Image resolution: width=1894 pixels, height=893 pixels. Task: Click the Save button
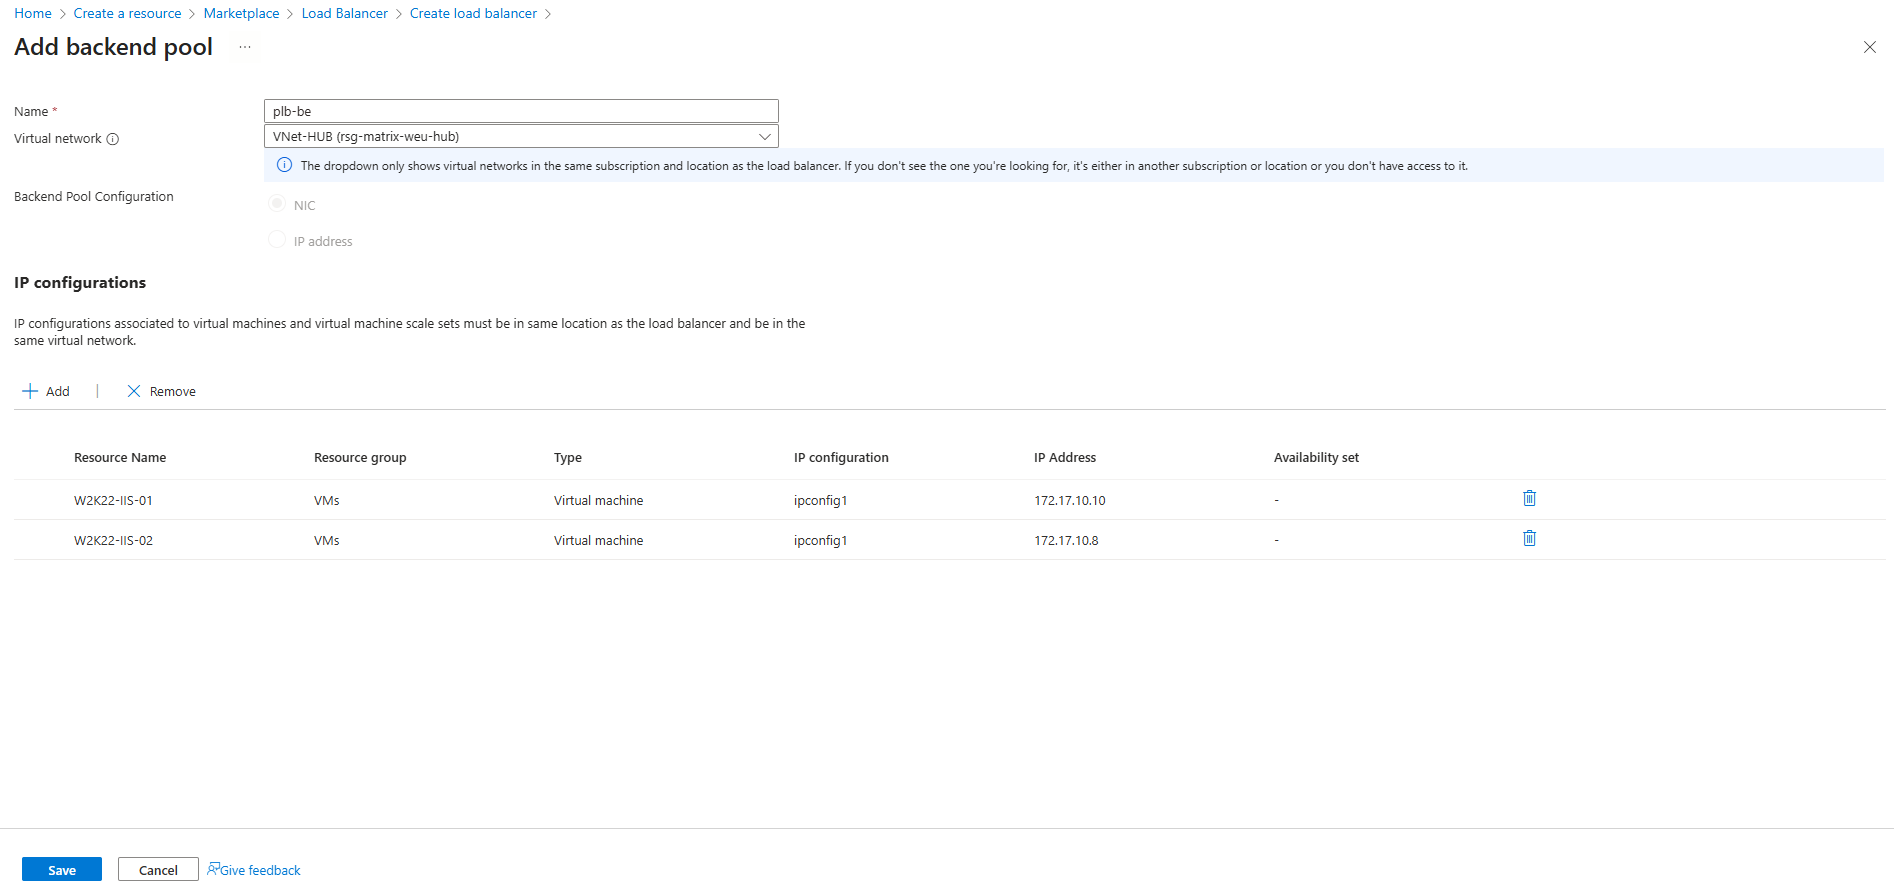62,870
